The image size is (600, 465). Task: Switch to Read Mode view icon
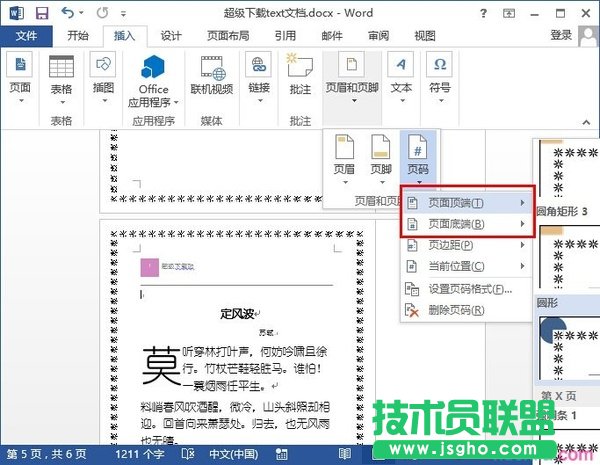coord(345,454)
